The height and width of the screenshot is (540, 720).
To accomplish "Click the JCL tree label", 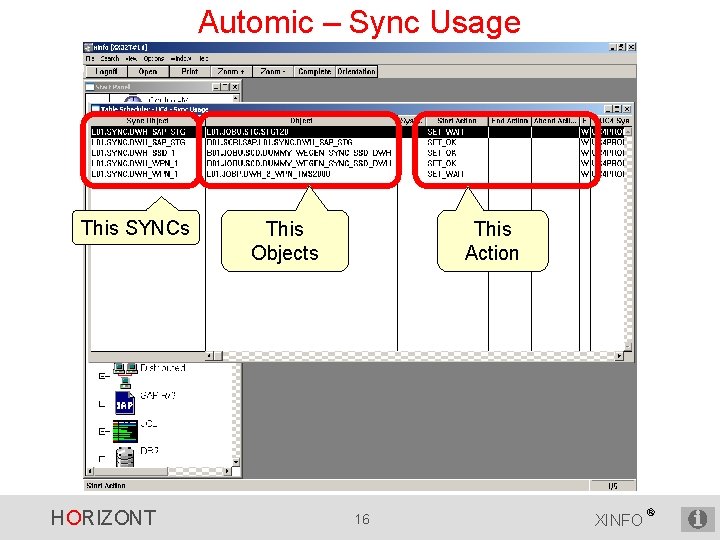I will (x=149, y=423).
